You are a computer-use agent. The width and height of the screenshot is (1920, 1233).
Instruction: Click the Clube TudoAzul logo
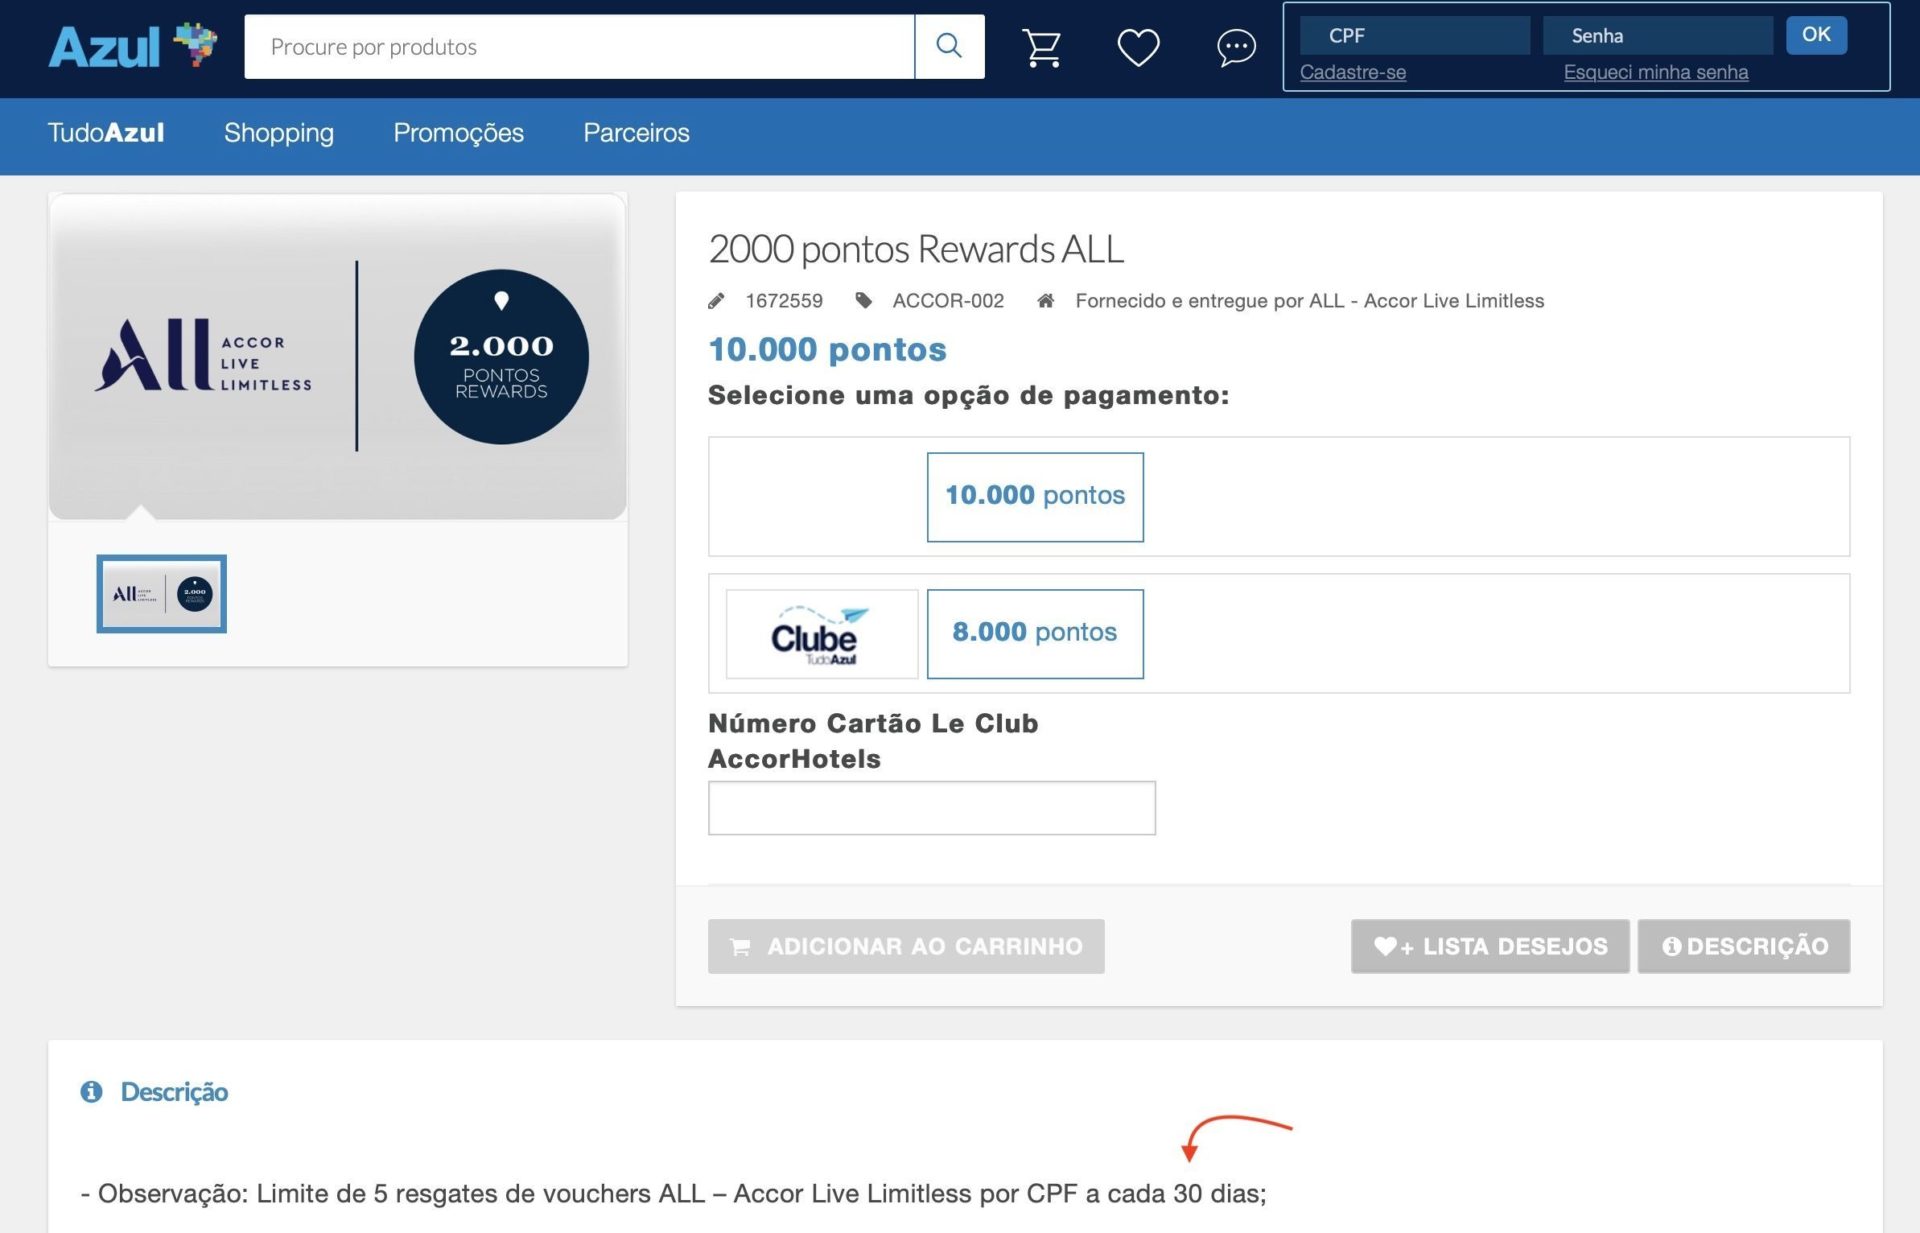tap(822, 634)
